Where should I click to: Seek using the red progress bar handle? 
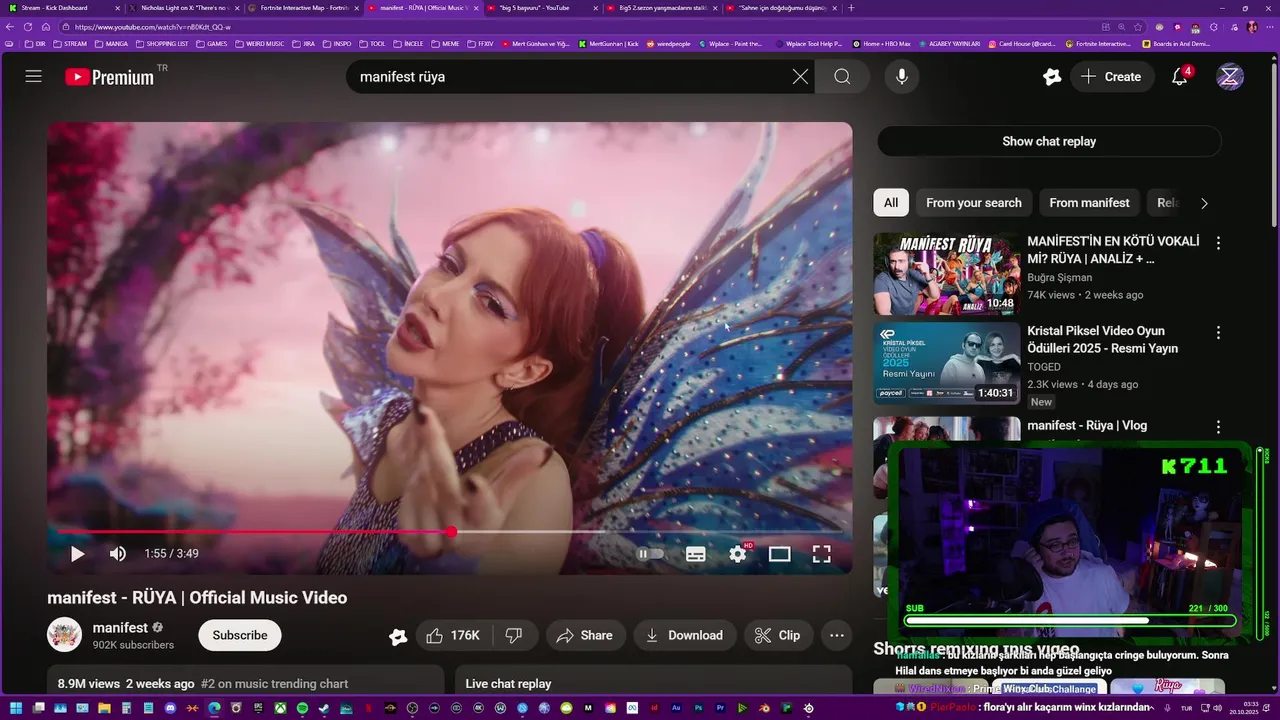click(x=452, y=532)
